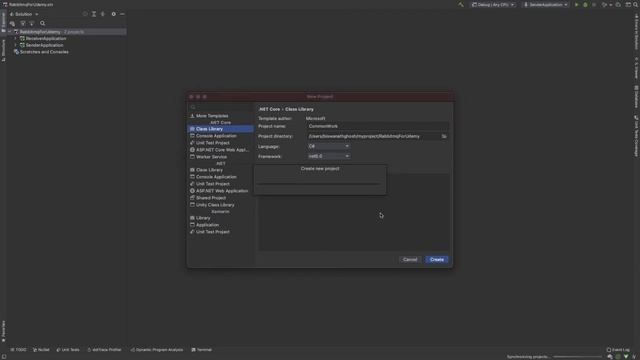Click the search icon in New Project dialog
The height and width of the screenshot is (360, 640).
coord(193,107)
